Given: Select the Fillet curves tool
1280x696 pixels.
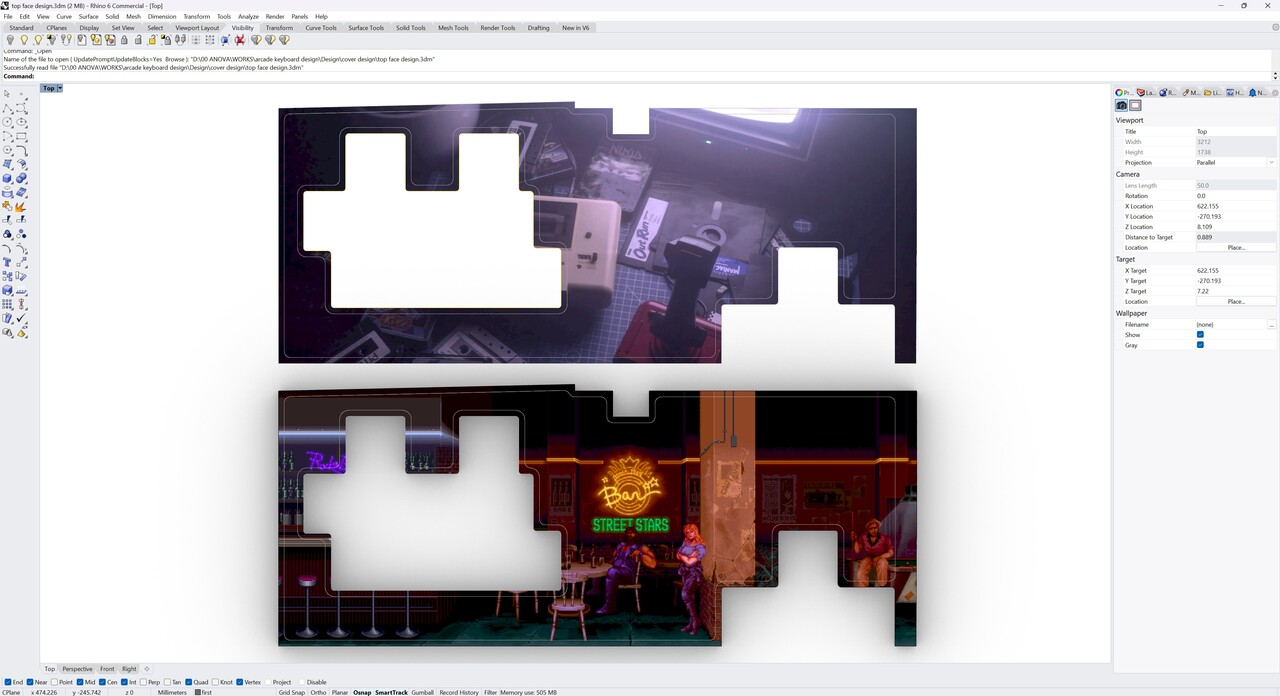Looking at the screenshot, I should tap(21, 150).
